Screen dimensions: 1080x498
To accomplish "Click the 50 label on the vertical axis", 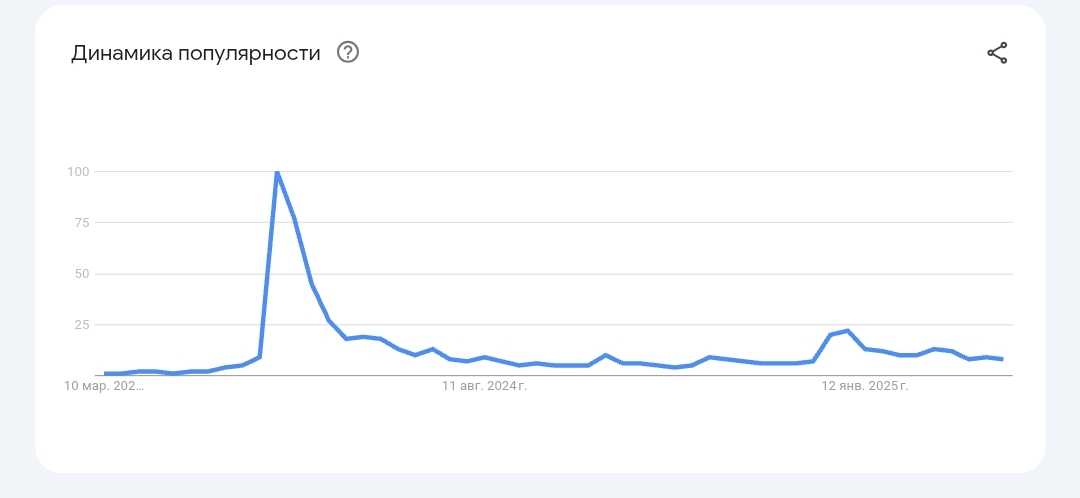I will [x=82, y=273].
